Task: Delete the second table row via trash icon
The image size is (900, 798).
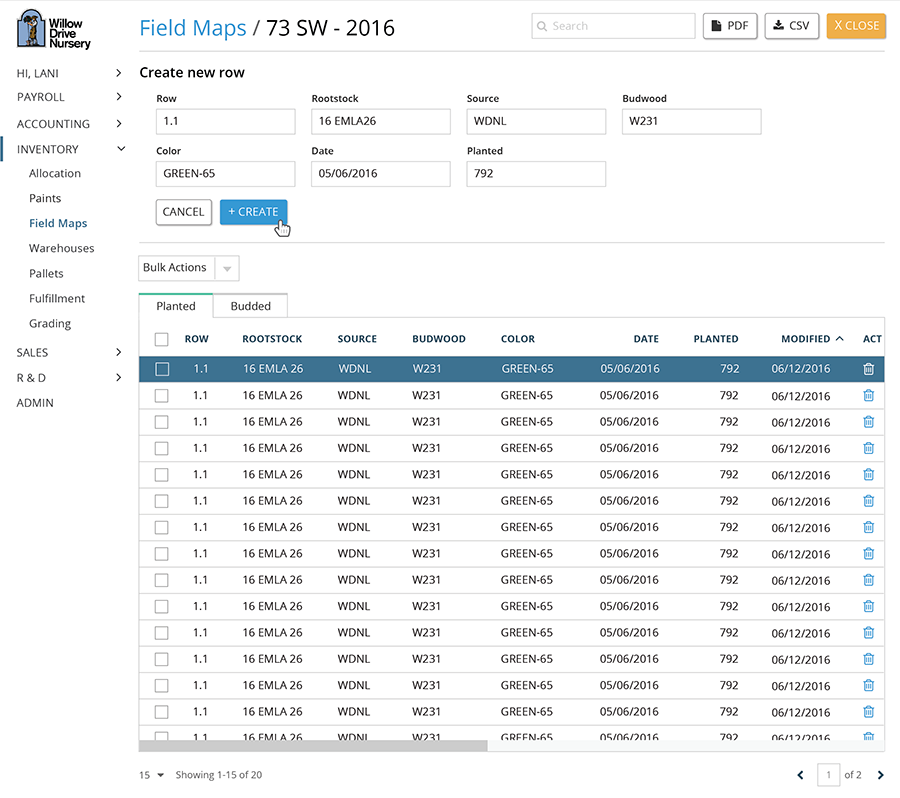Action: 868,395
